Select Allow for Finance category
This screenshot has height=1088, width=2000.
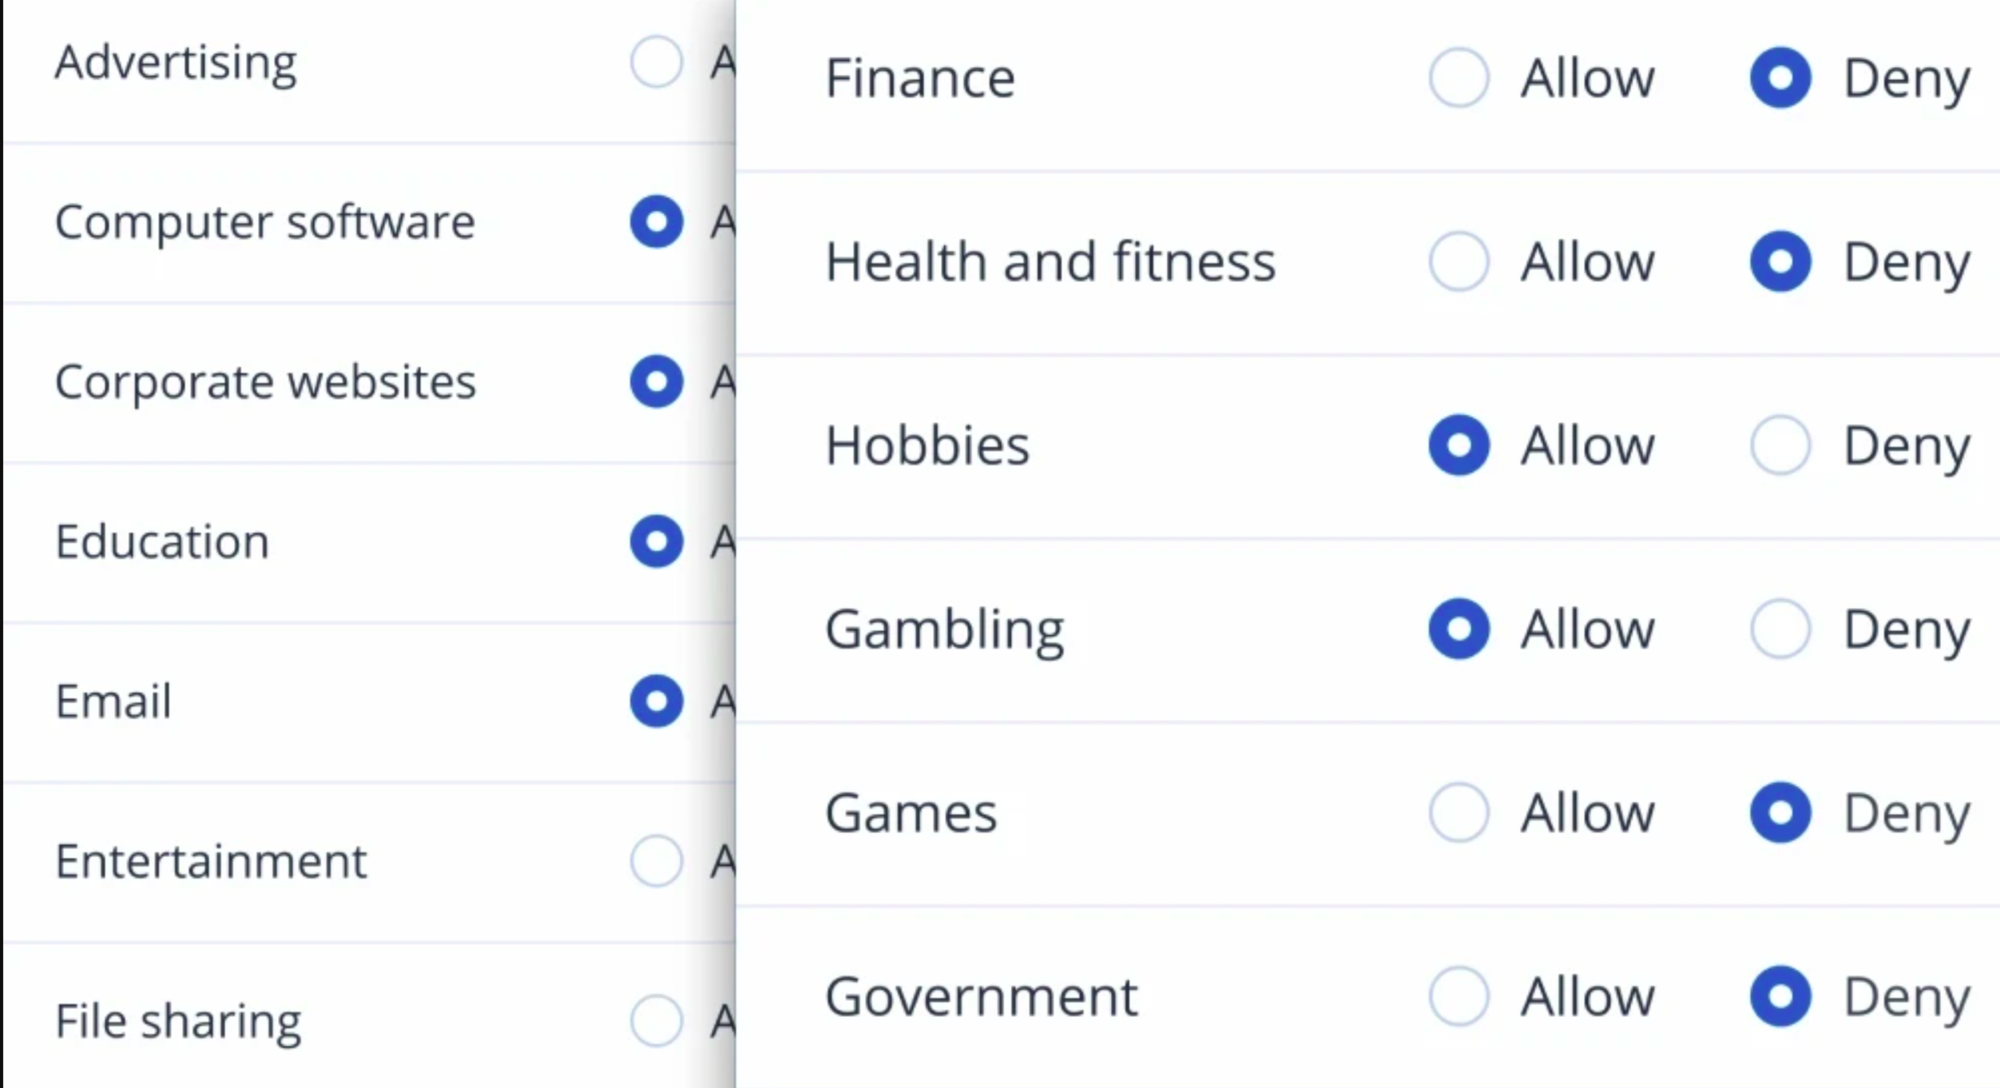tap(1459, 78)
